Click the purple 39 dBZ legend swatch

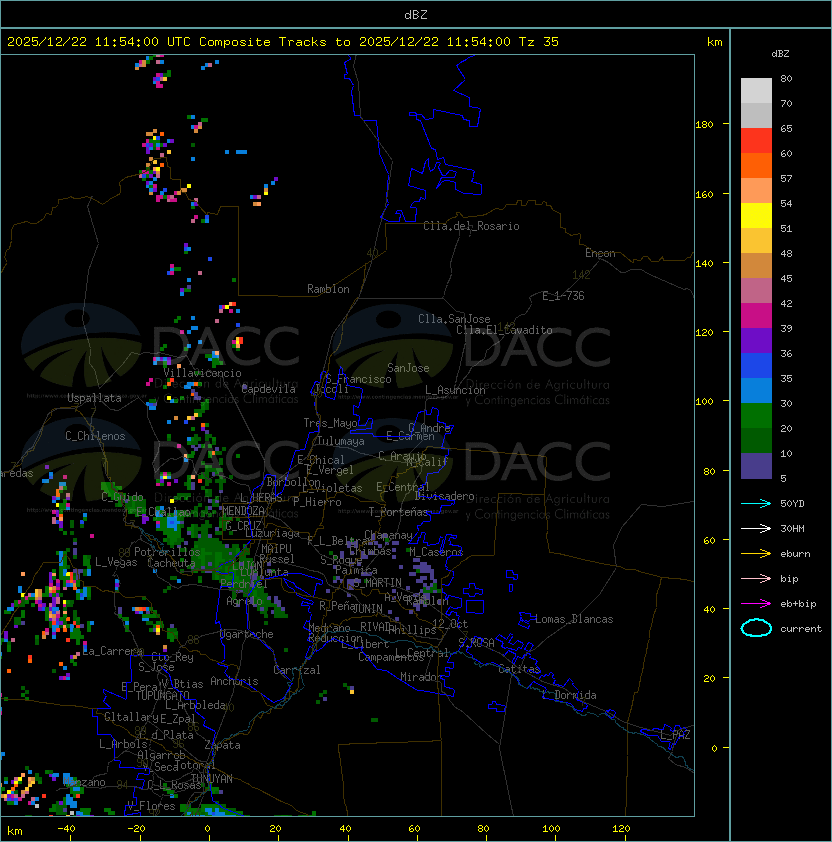(x=756, y=341)
